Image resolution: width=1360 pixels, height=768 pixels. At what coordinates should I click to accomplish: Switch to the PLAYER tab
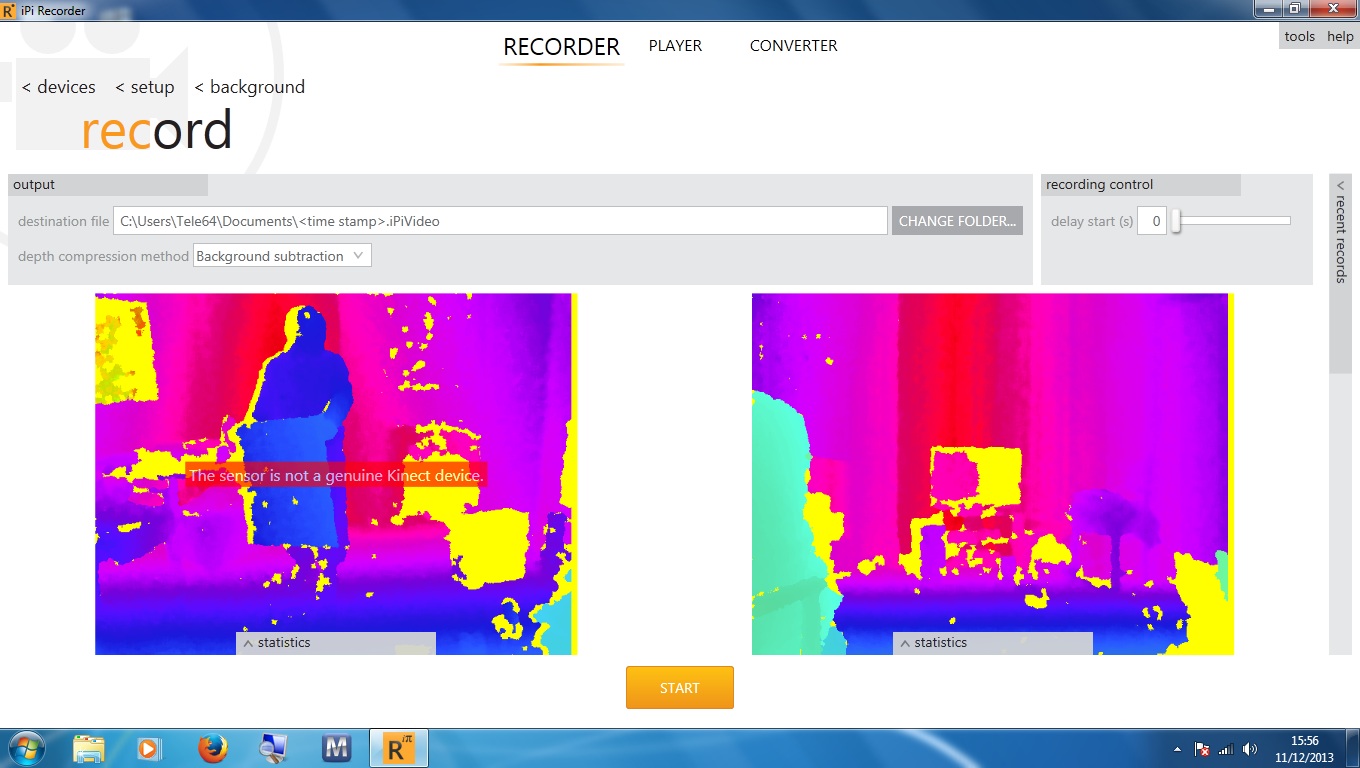coord(675,46)
